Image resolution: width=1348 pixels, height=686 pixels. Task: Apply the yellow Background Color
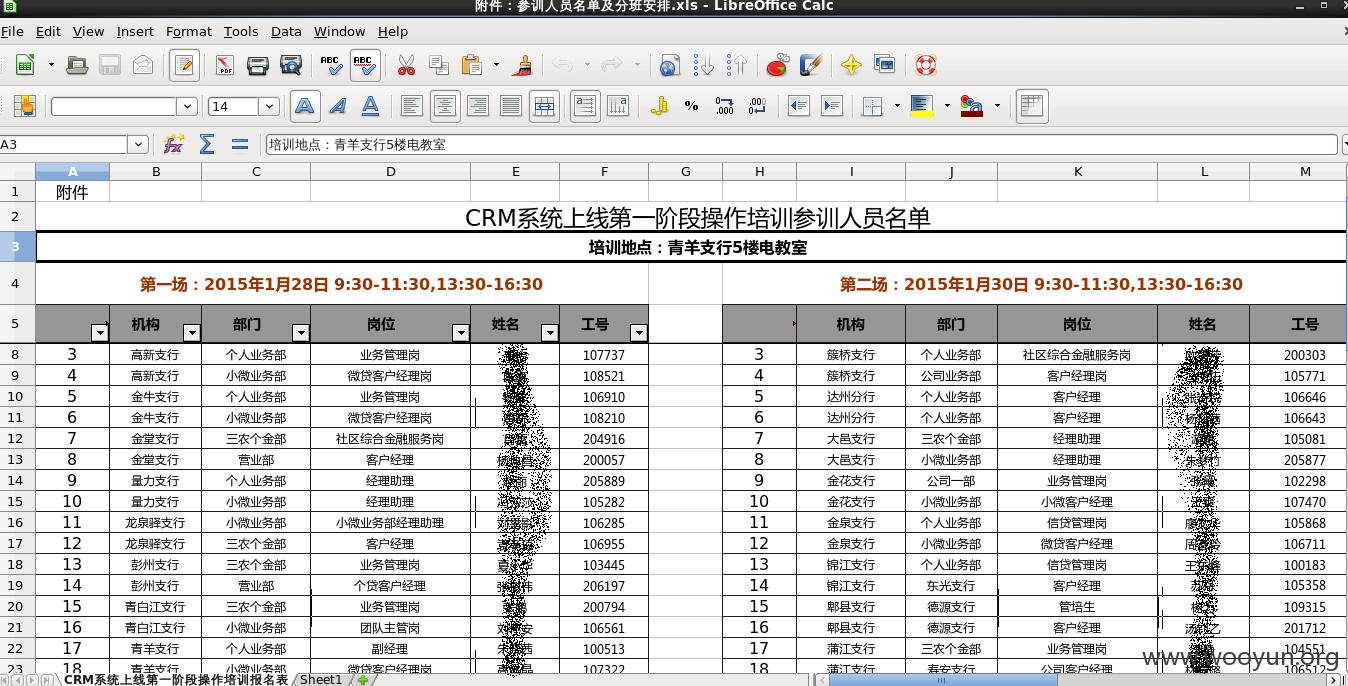(922, 106)
